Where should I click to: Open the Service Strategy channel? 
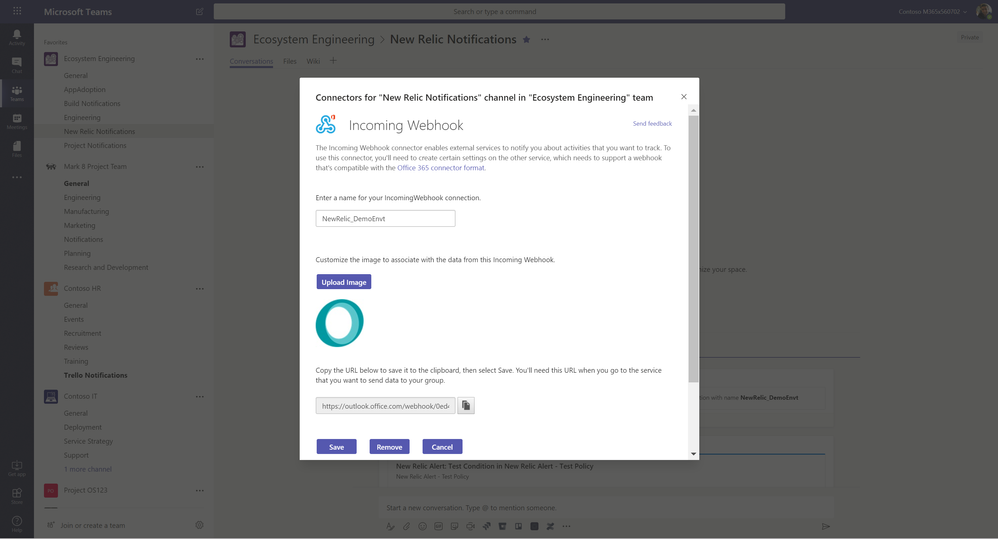(x=88, y=441)
